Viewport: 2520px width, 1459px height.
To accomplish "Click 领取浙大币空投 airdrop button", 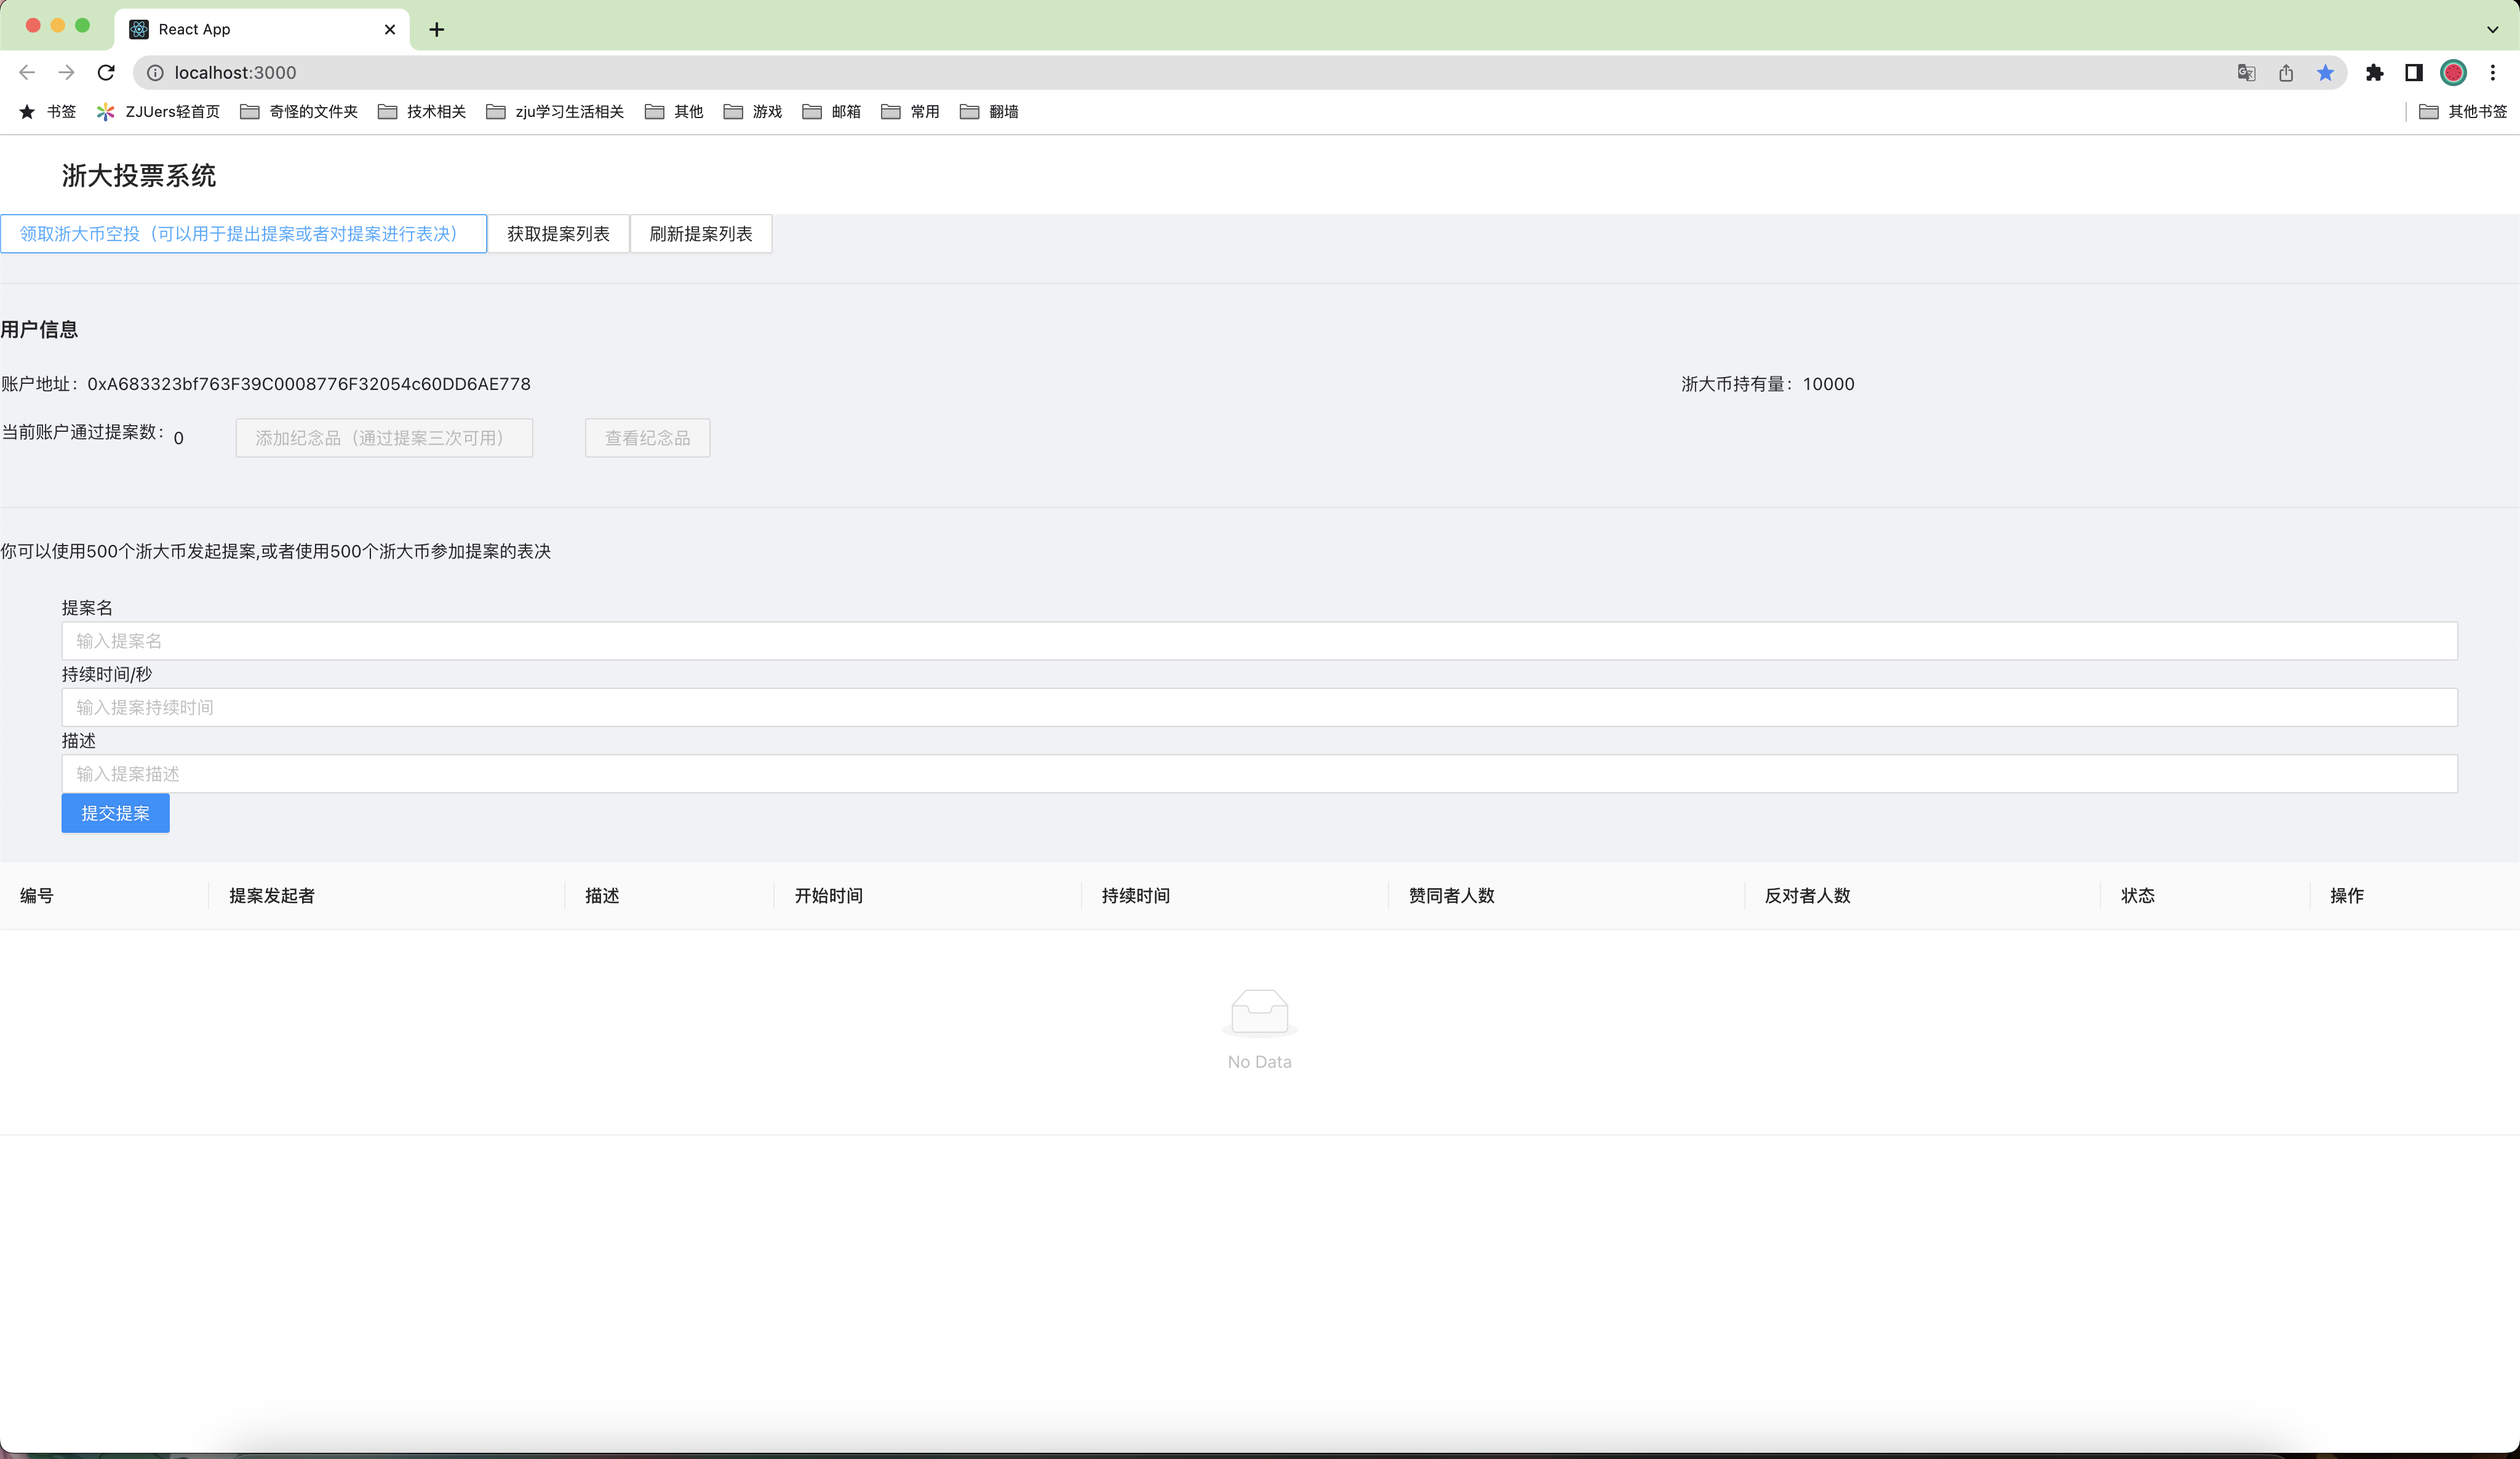I will (x=243, y=233).
